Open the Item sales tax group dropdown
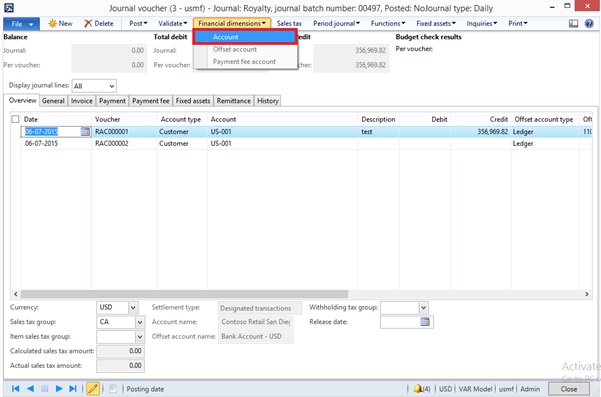 tap(140, 337)
